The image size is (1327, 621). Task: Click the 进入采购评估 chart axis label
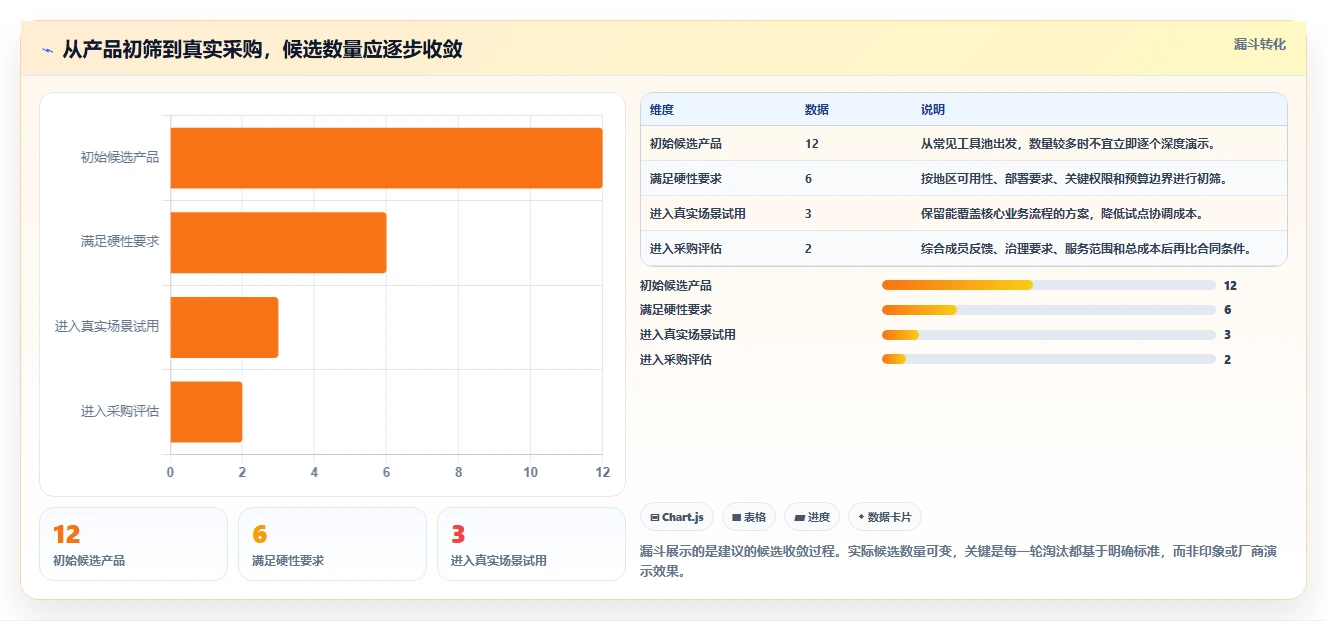pos(120,411)
